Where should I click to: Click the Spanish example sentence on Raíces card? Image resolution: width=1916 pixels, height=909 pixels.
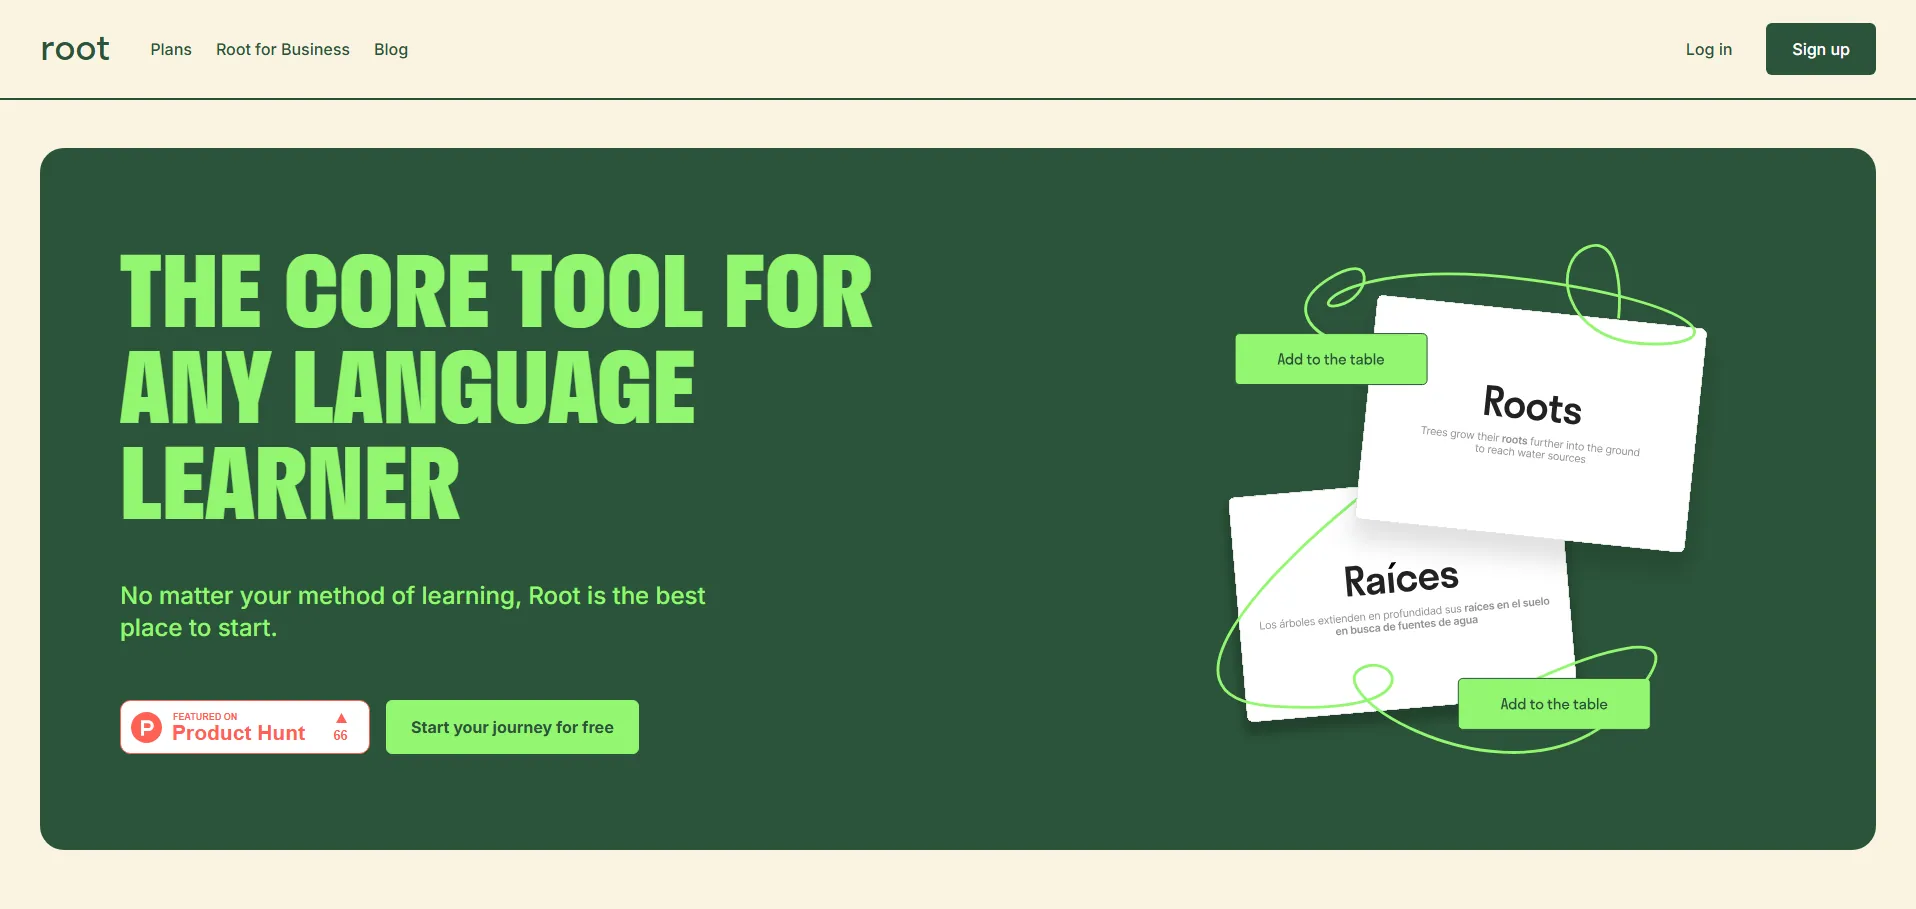[x=1404, y=617]
